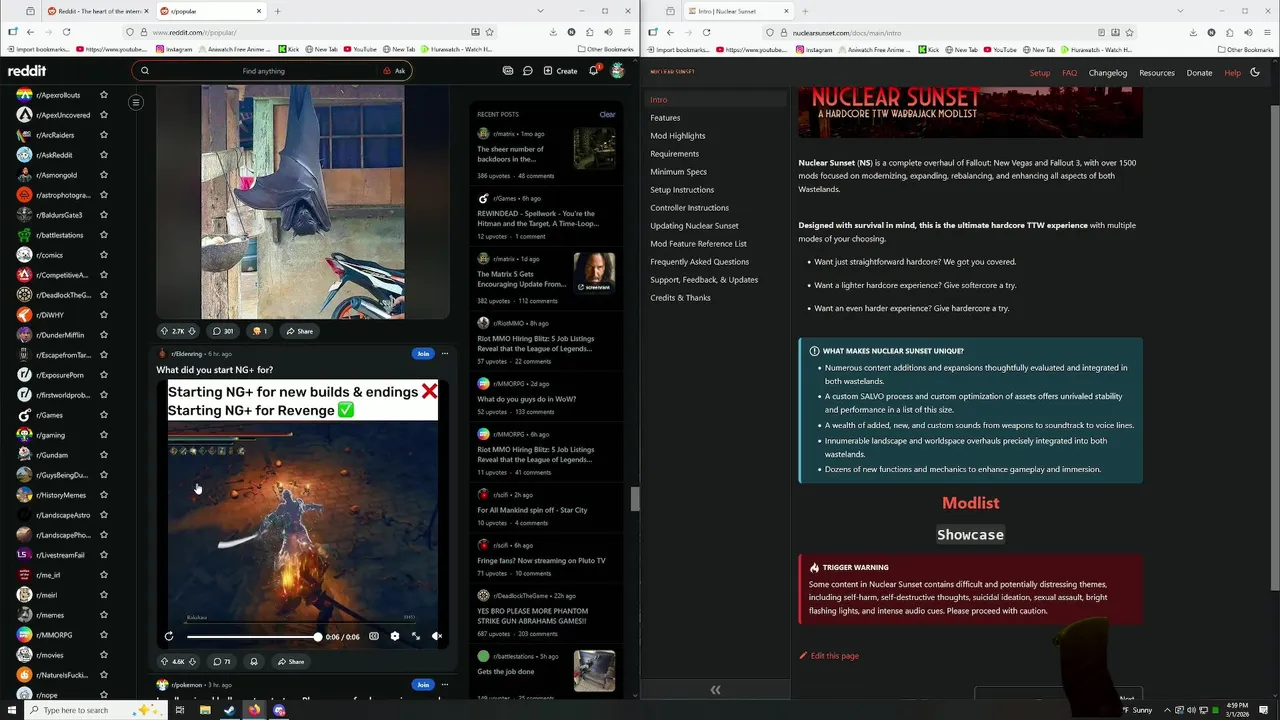Open the r/battlestations Gets the job done thumbnail

[x=594, y=671]
